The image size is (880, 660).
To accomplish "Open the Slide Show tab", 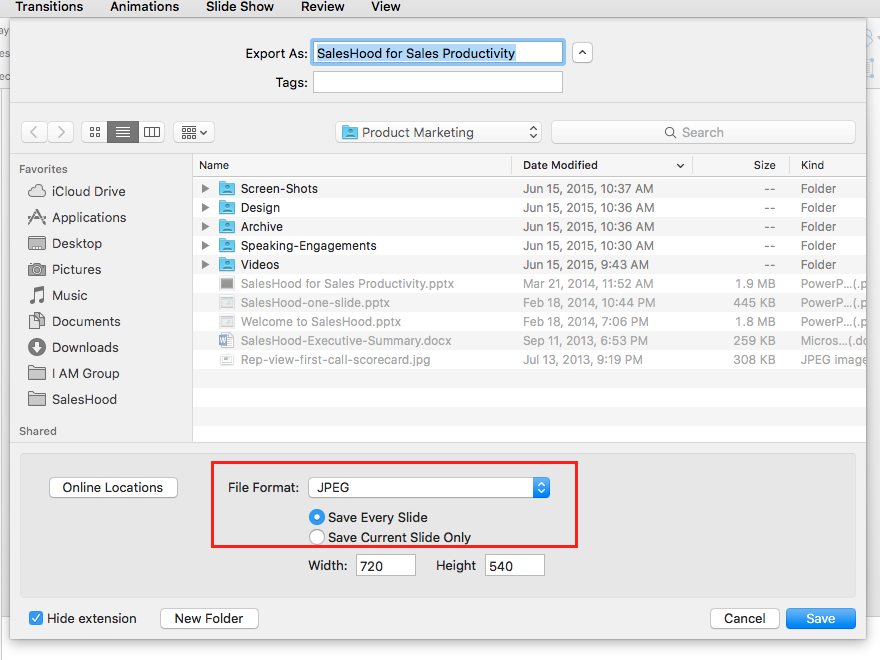I will (x=240, y=7).
